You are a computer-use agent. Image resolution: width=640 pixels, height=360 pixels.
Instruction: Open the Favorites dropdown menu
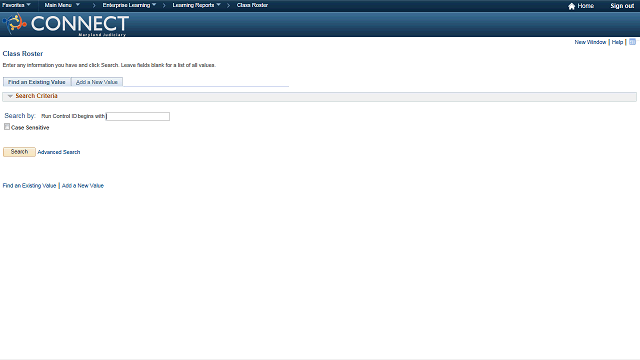click(16, 5)
